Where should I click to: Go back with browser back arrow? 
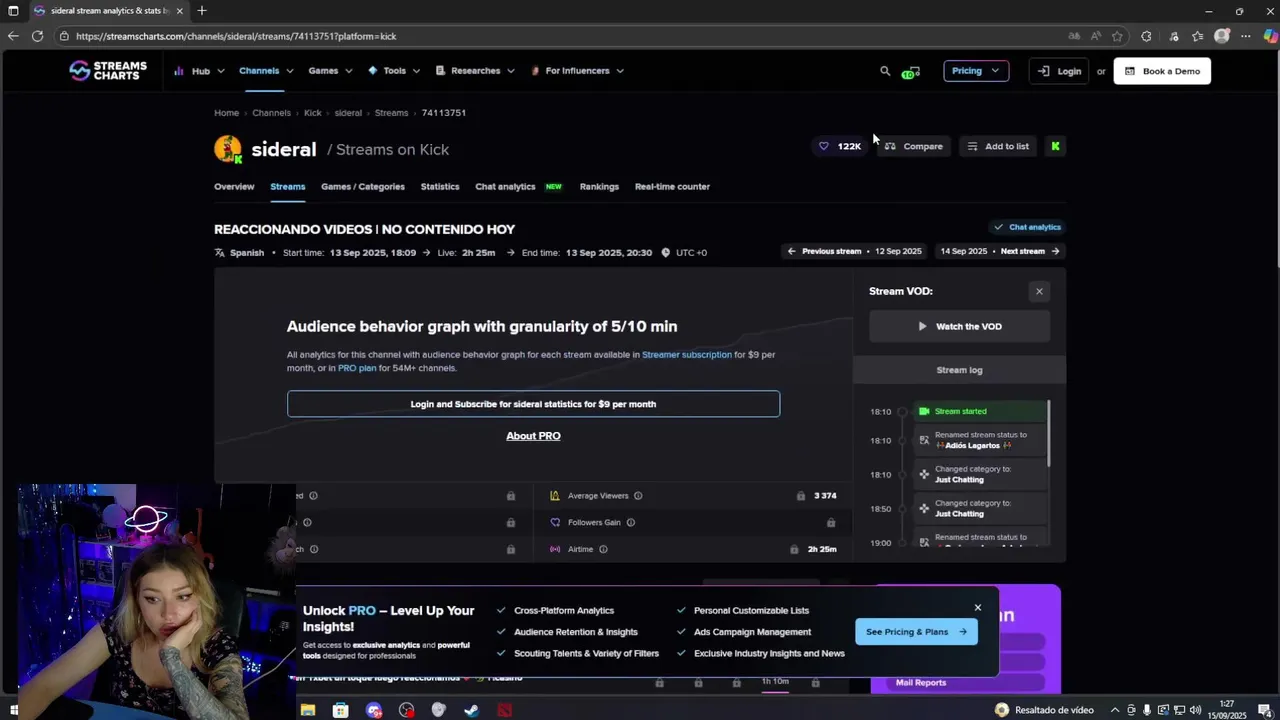pyautogui.click(x=13, y=36)
